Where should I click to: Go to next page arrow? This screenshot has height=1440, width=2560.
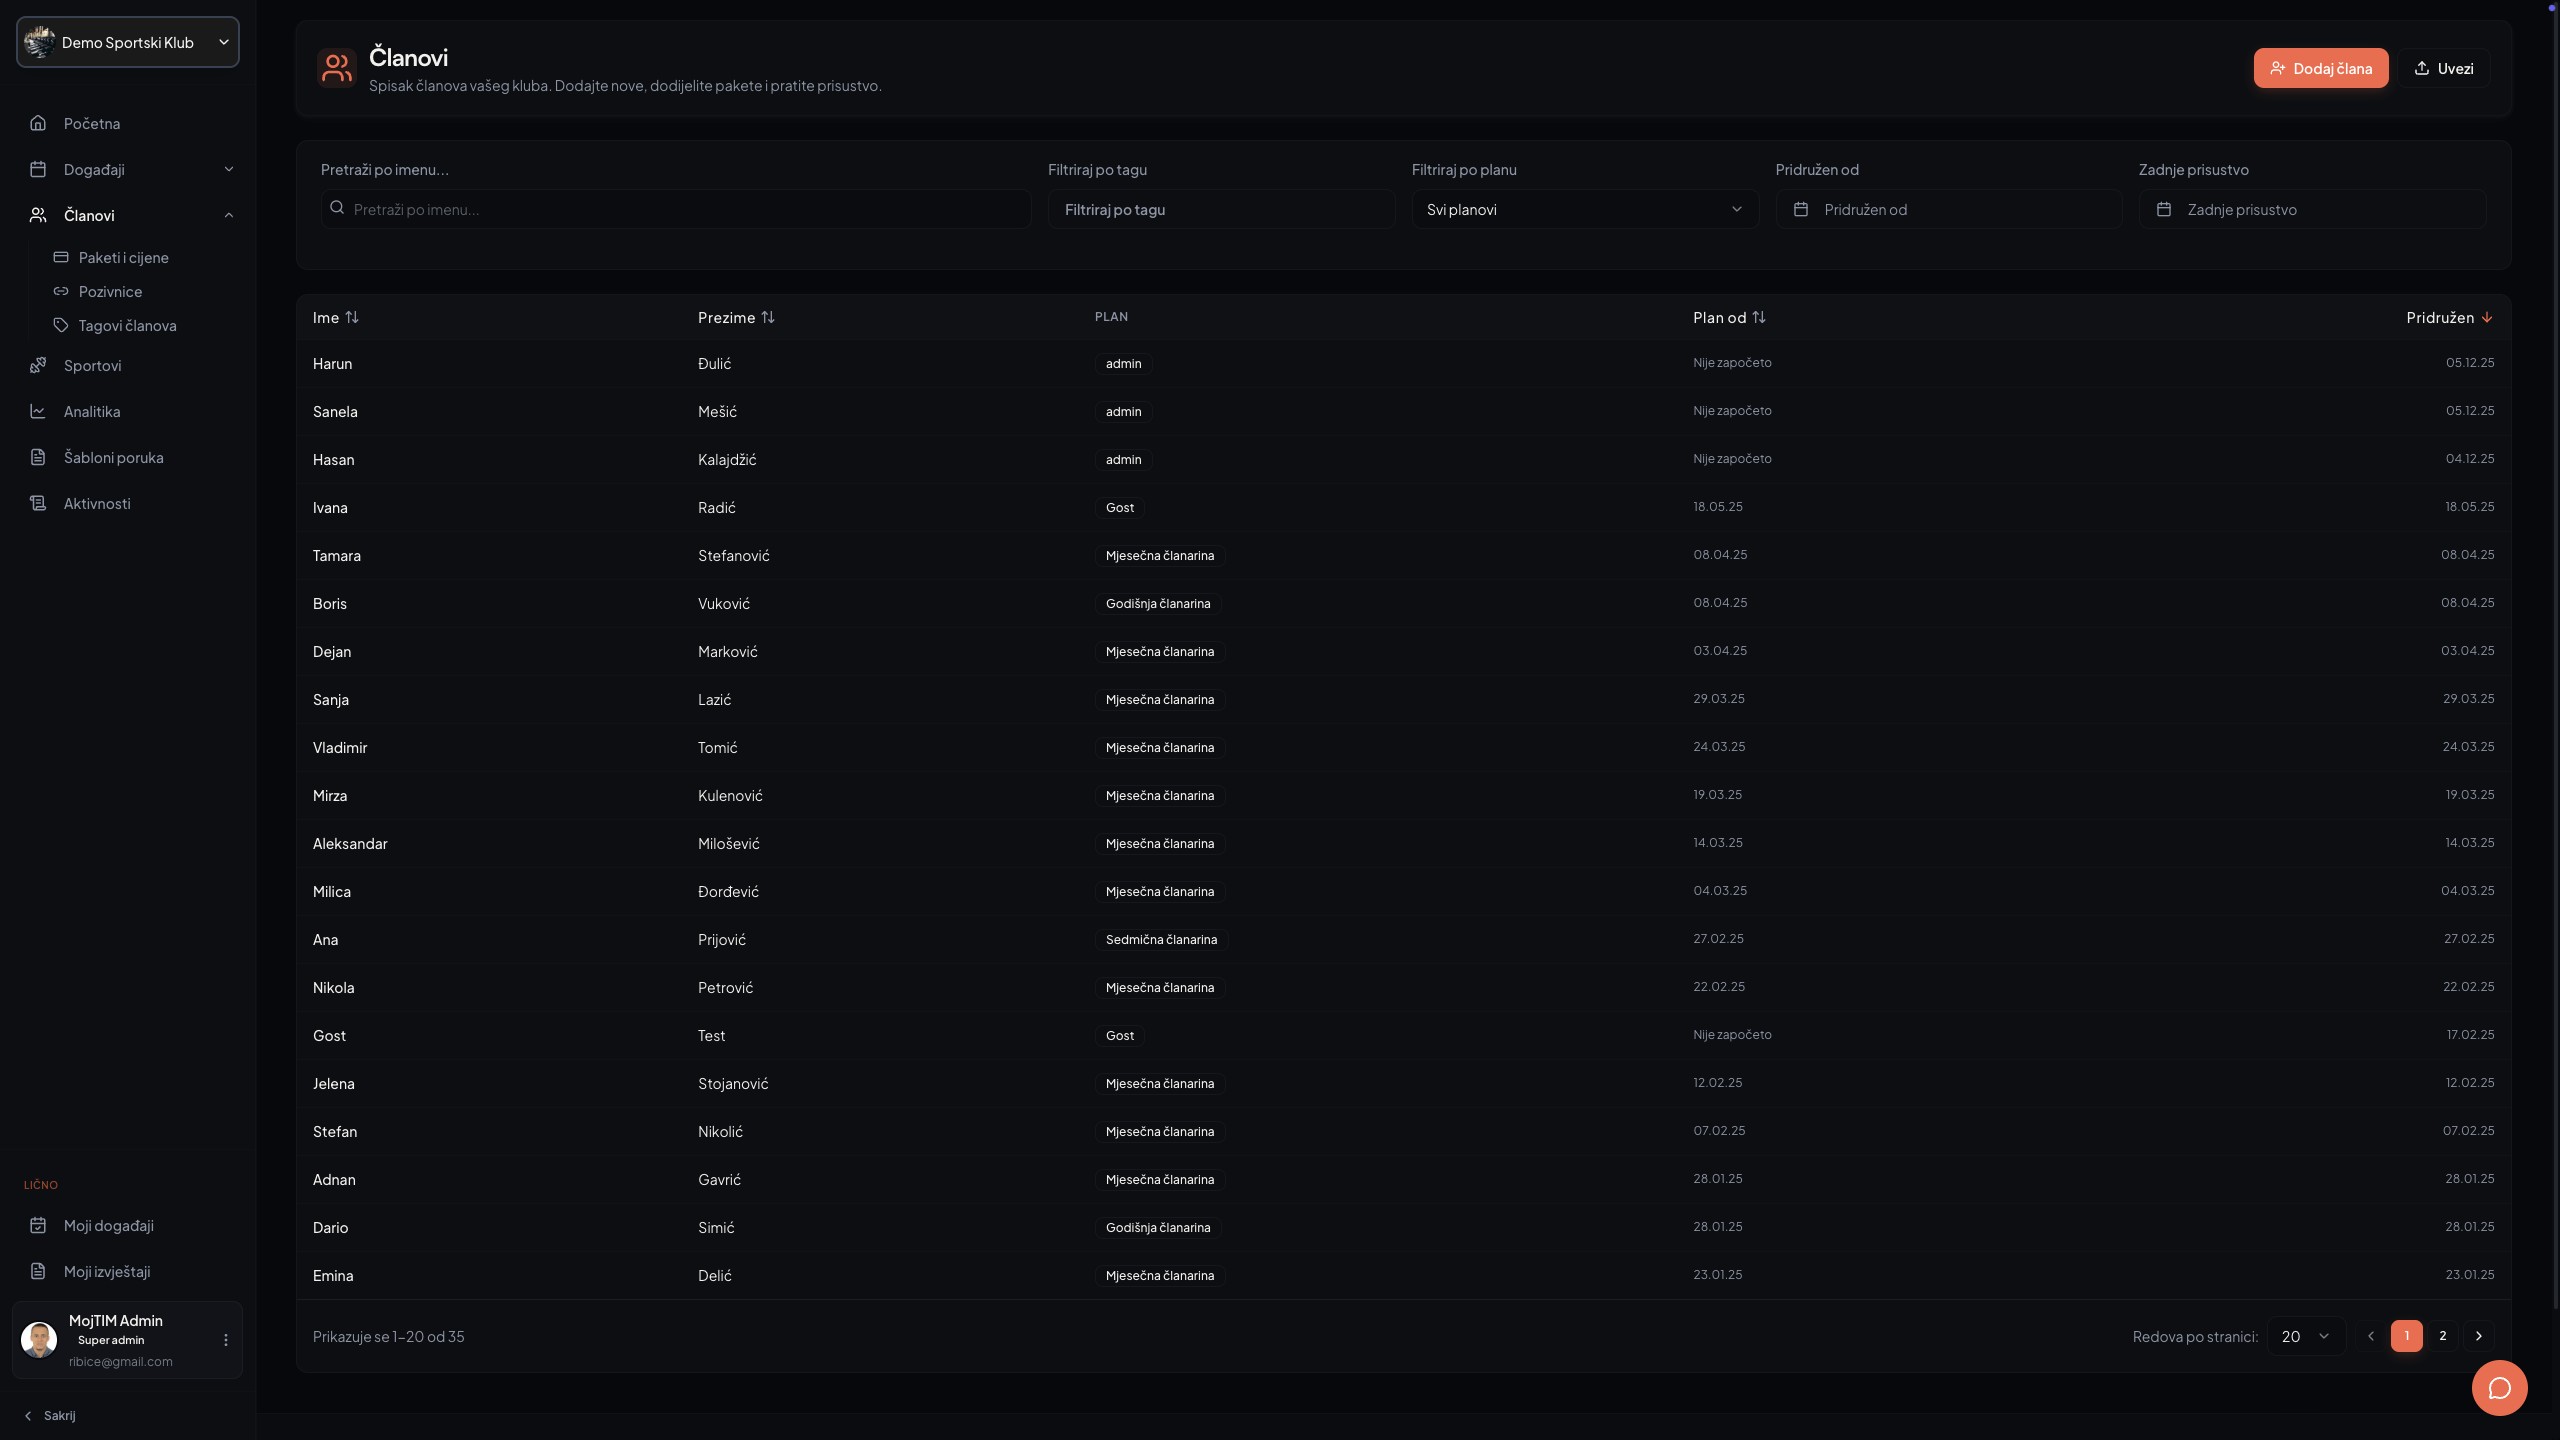[x=2479, y=1336]
